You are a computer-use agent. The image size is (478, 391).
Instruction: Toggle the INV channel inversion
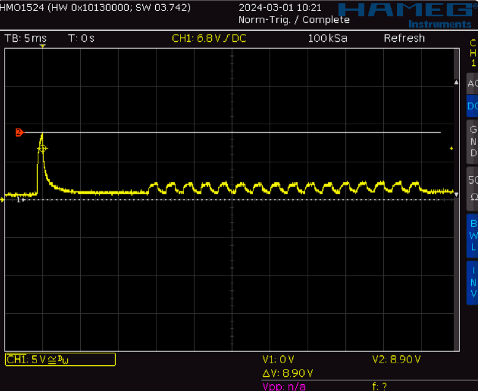coord(472,283)
